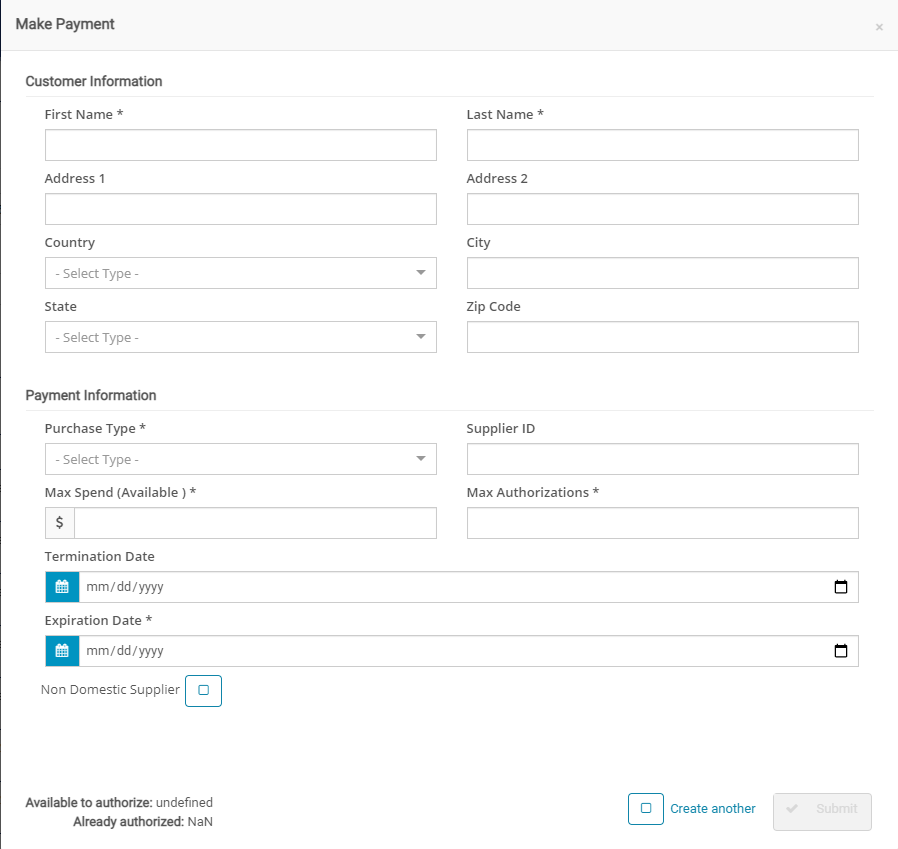Focus the First Name input field
The width and height of the screenshot is (898, 849).
[x=241, y=145]
